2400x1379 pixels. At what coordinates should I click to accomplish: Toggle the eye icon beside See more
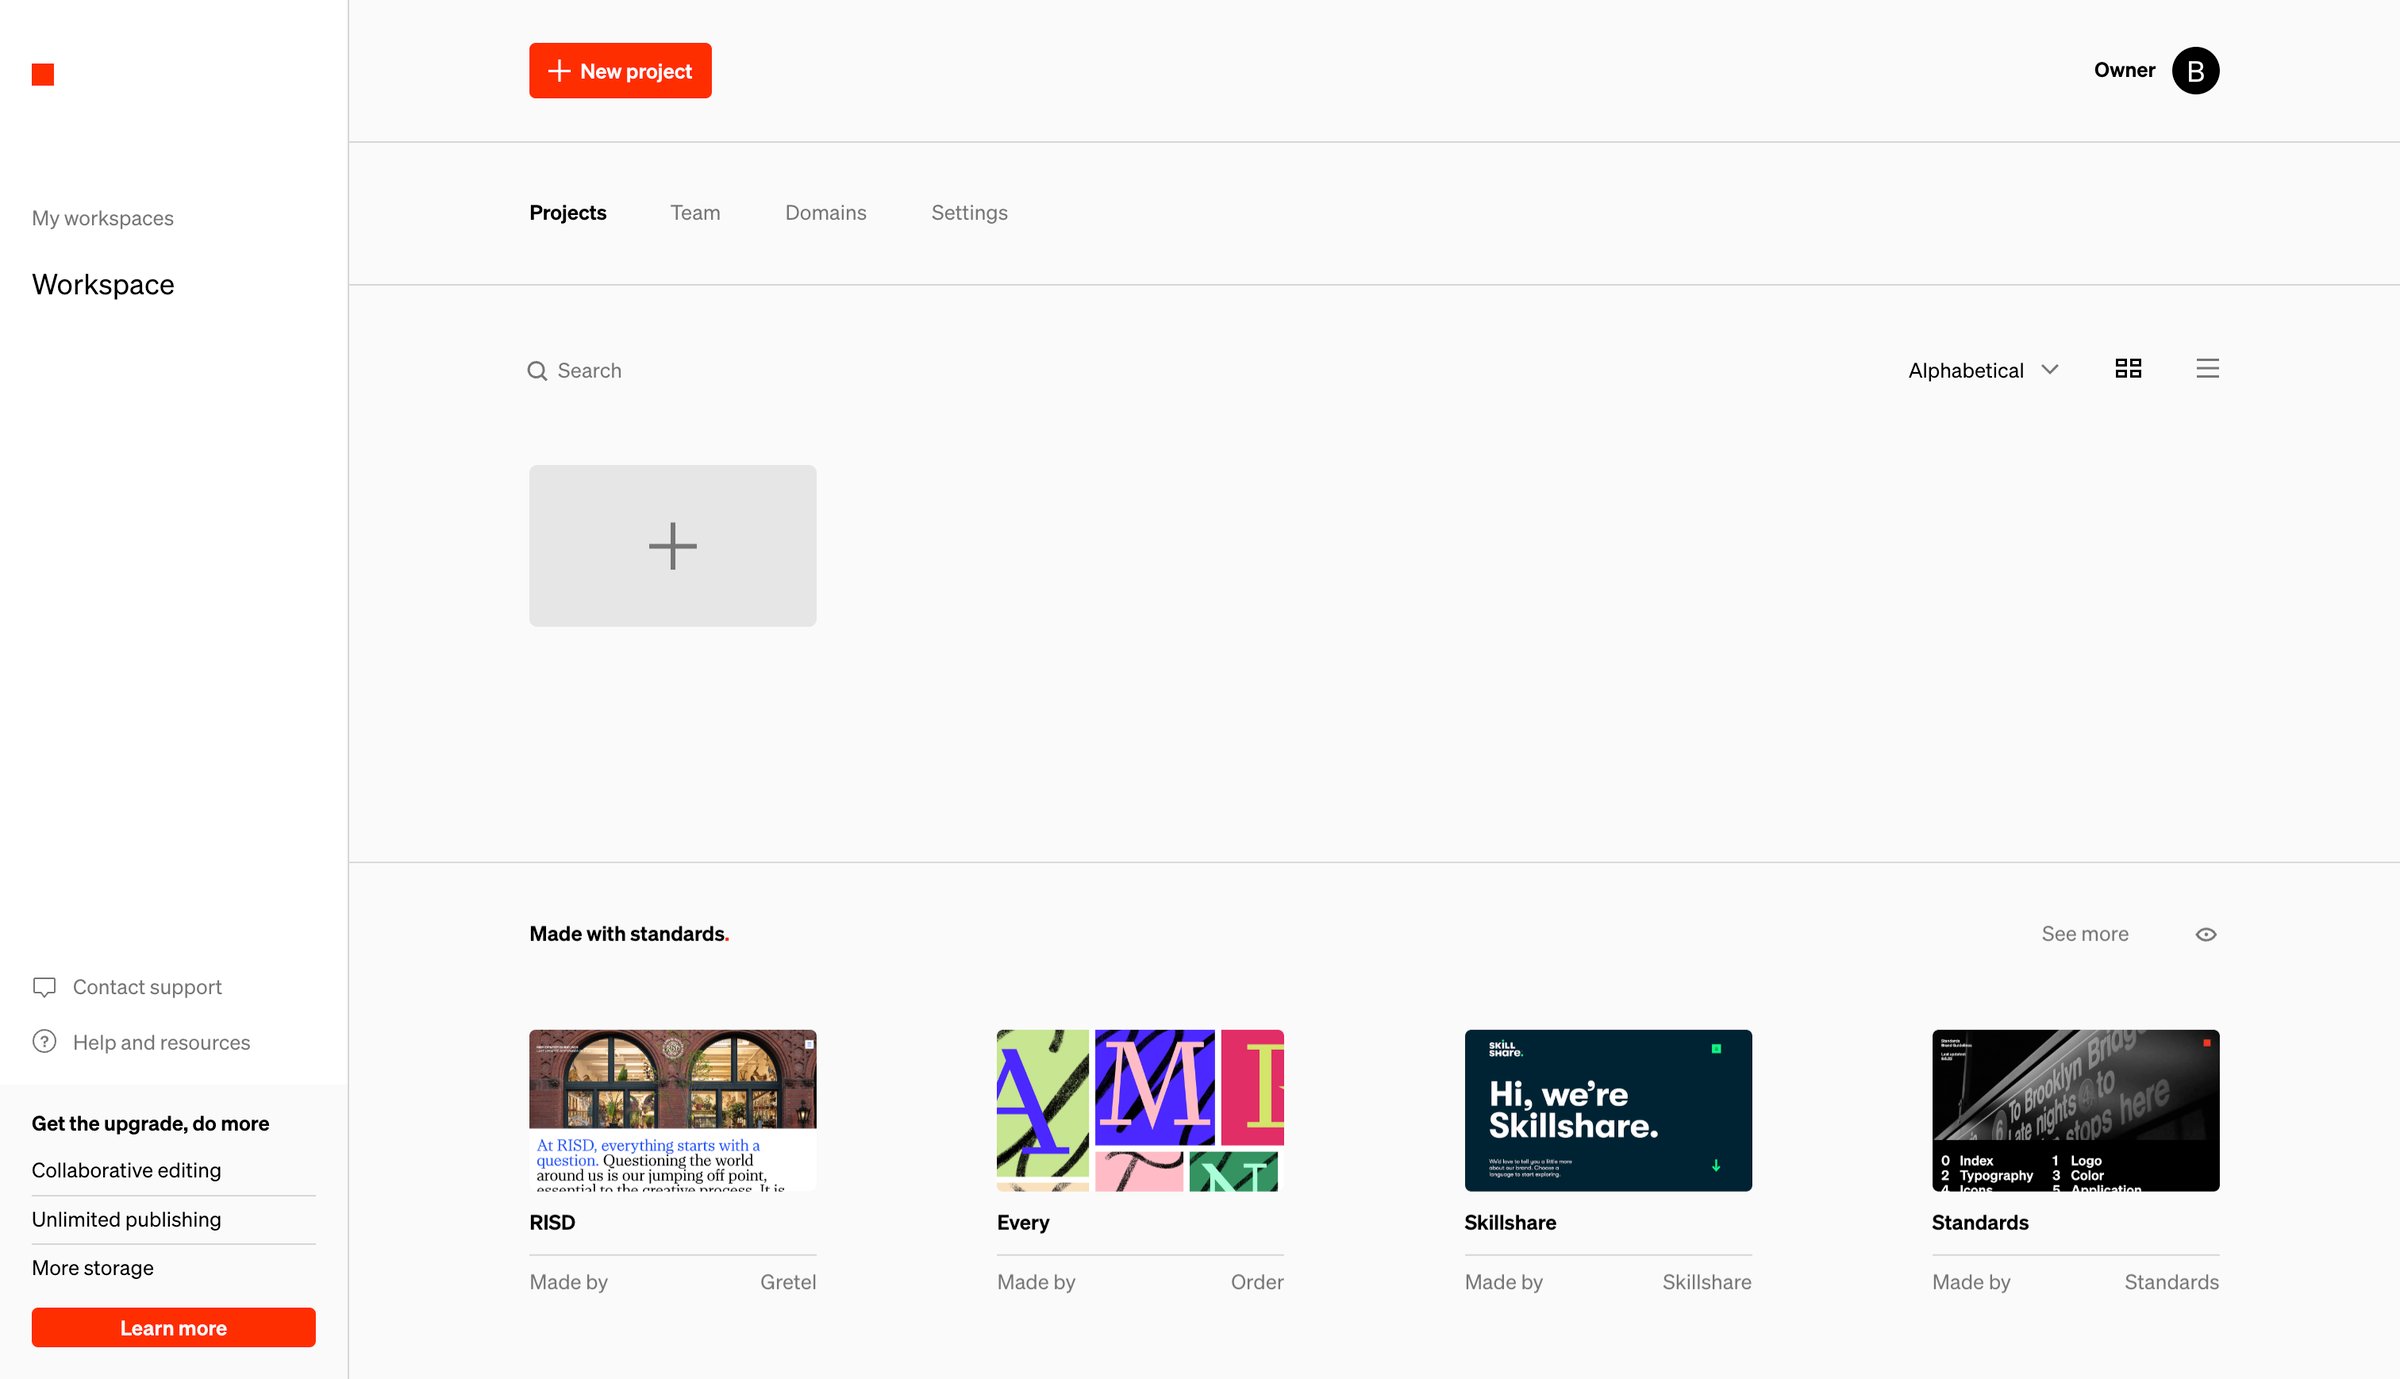[x=2206, y=934]
